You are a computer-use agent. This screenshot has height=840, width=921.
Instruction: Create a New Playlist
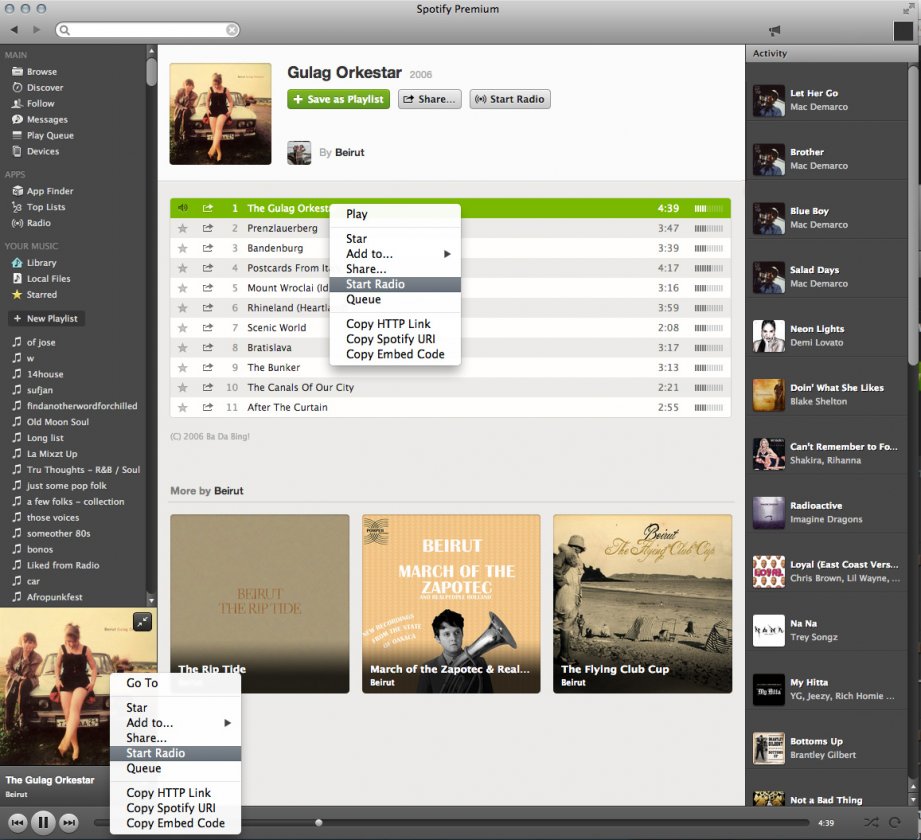coord(46,318)
